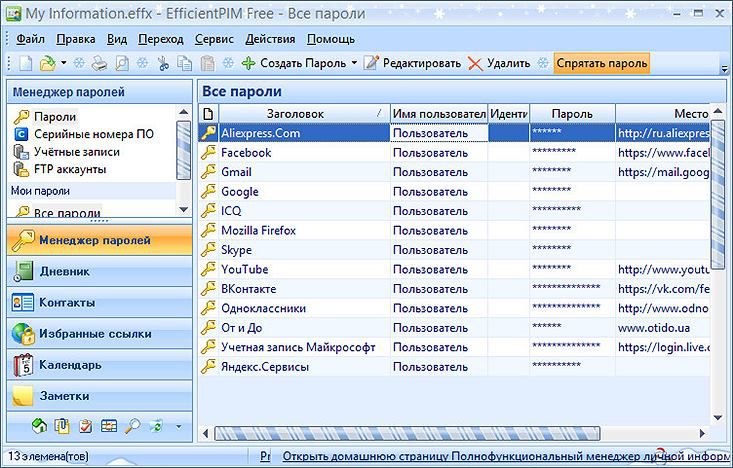
Task: Open the Переход menu
Action: pos(161,39)
